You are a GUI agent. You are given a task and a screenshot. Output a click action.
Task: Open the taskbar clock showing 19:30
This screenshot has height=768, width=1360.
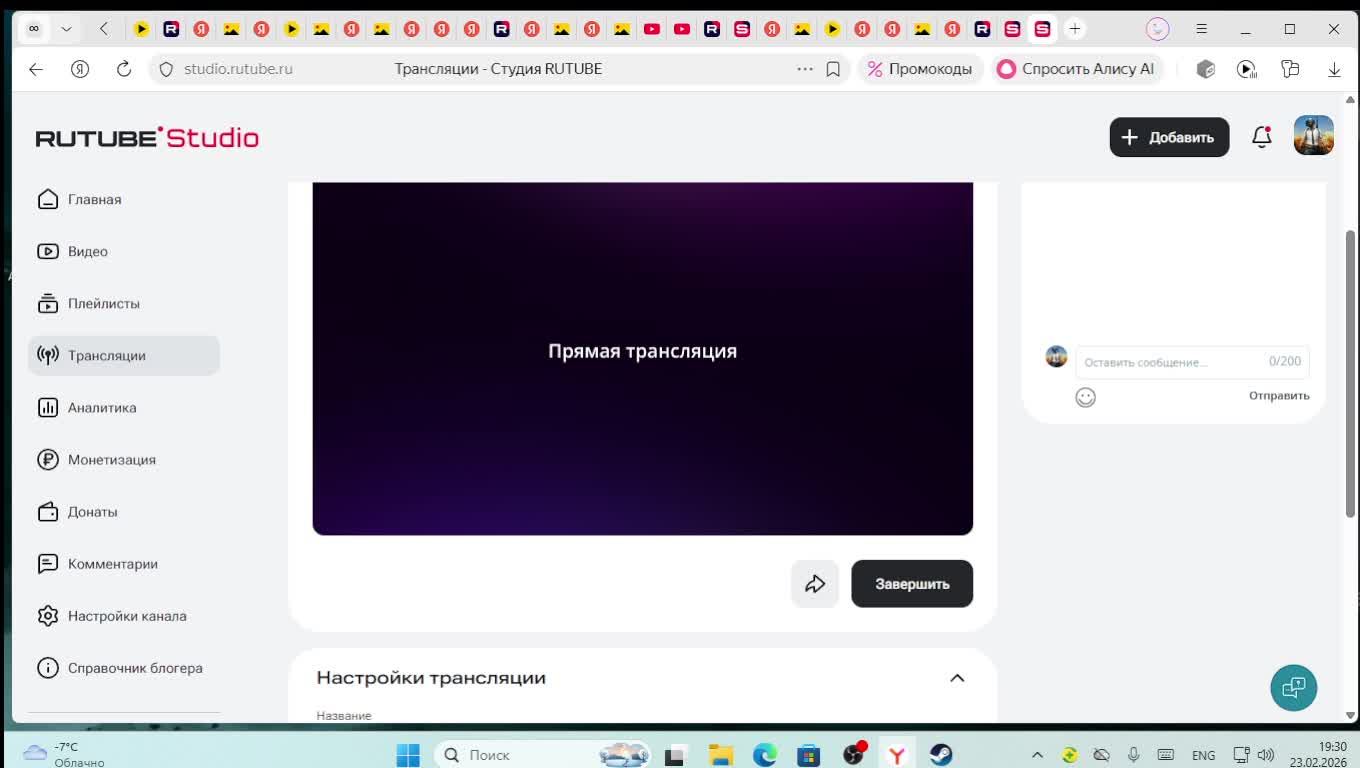[1318, 755]
